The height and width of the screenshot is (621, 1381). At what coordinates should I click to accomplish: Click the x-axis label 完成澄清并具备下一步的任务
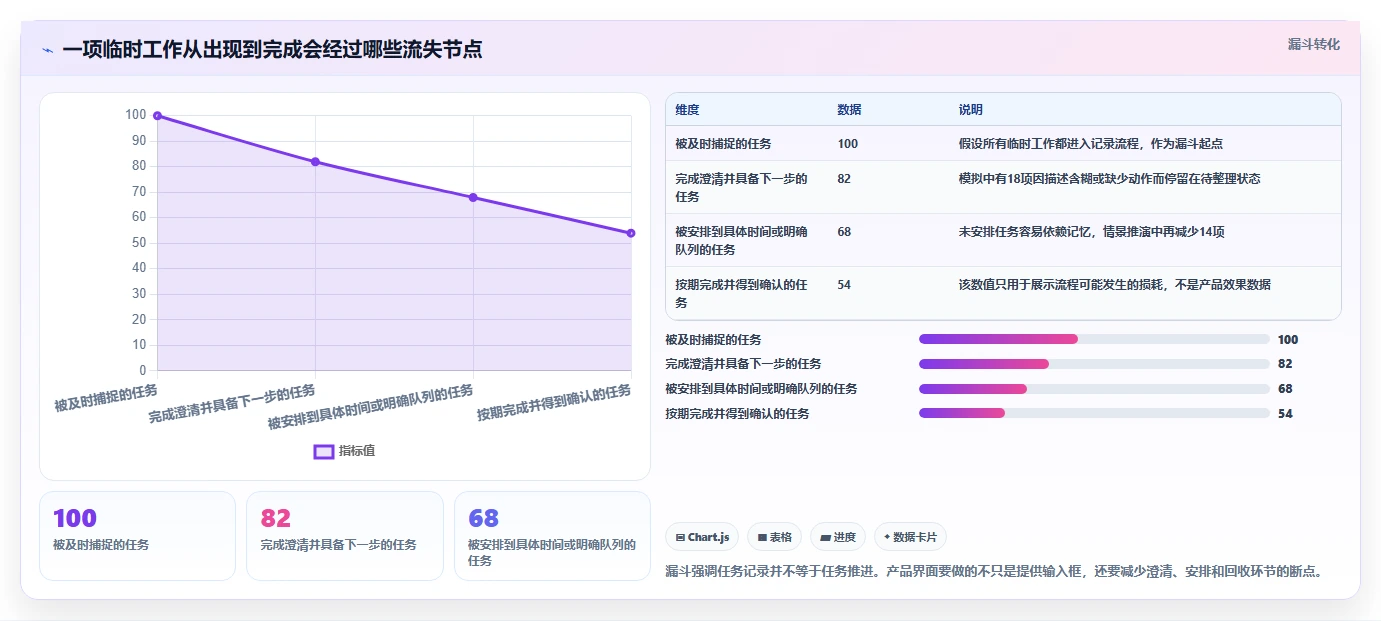tap(232, 403)
